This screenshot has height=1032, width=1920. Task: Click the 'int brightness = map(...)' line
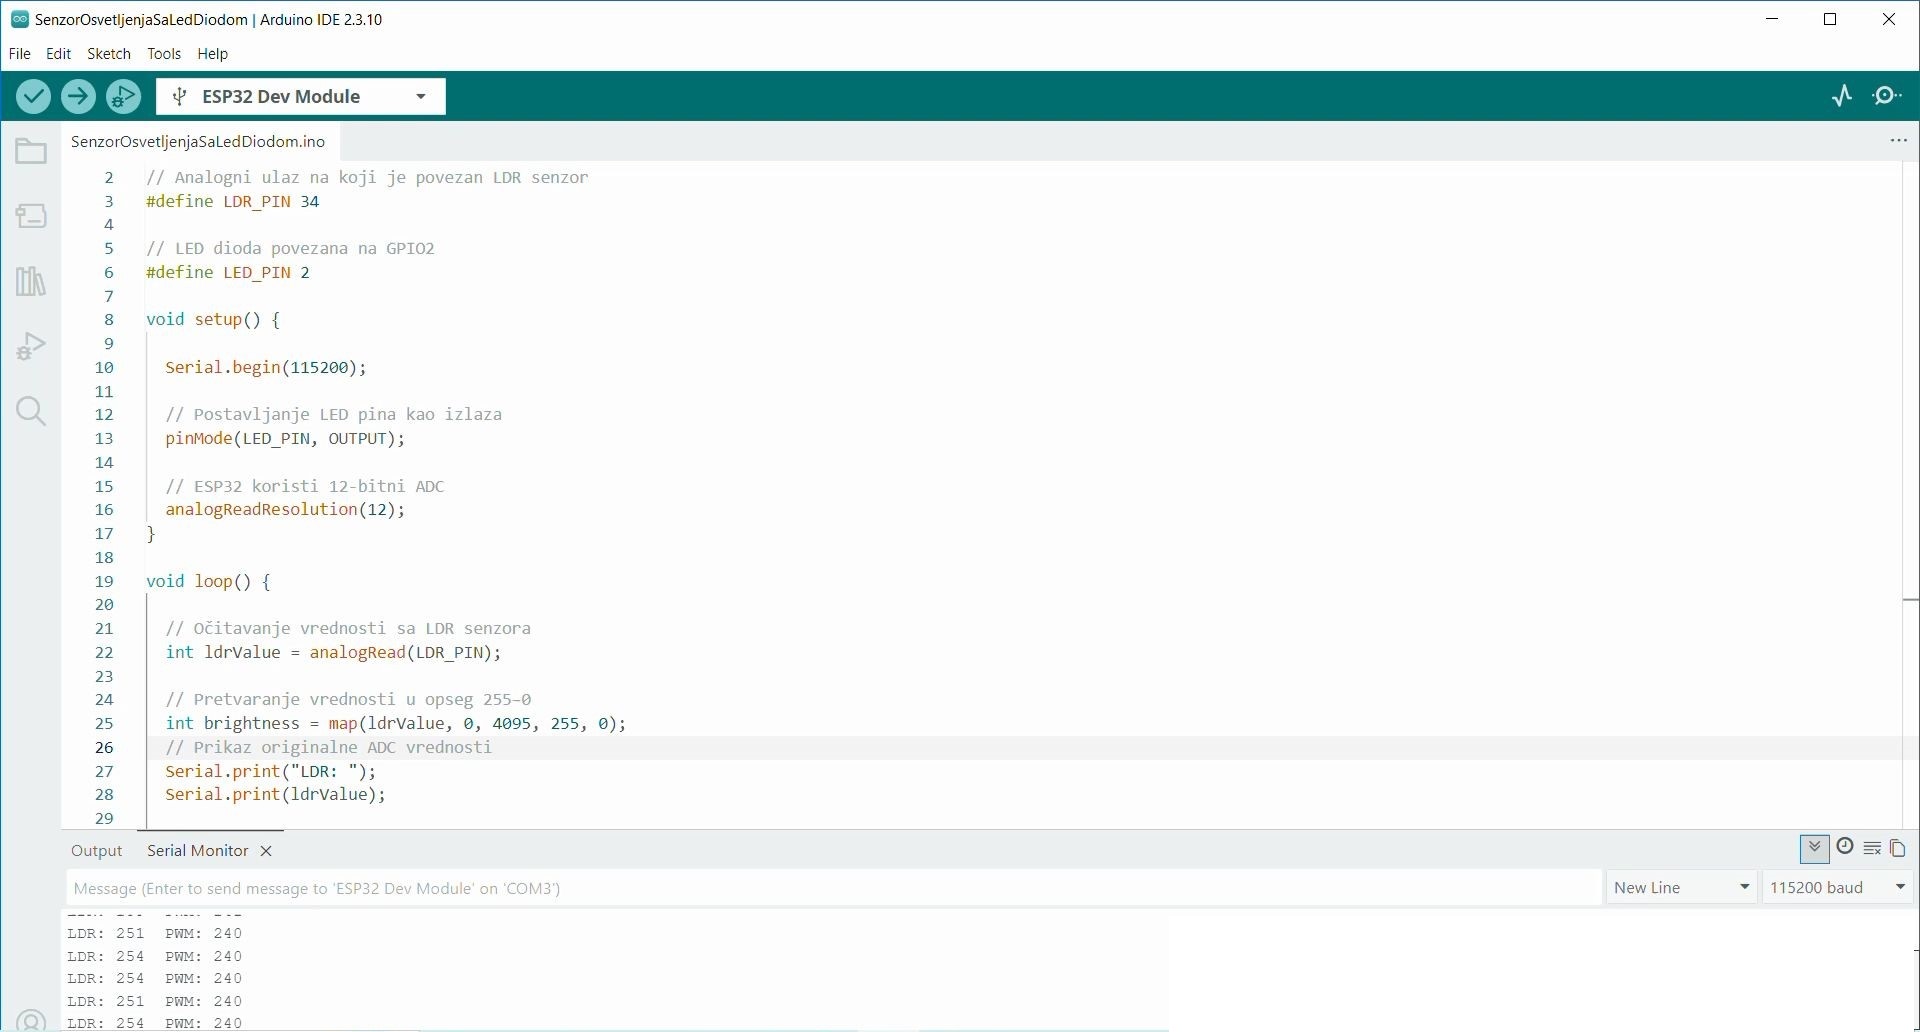(396, 724)
